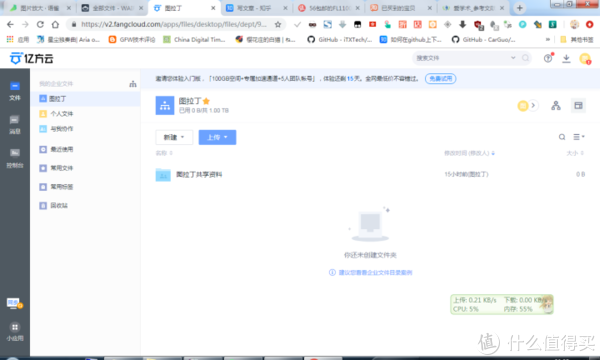Screen dimensions: 600x360
Task: Sort list by 大小 column header
Action: point(575,153)
